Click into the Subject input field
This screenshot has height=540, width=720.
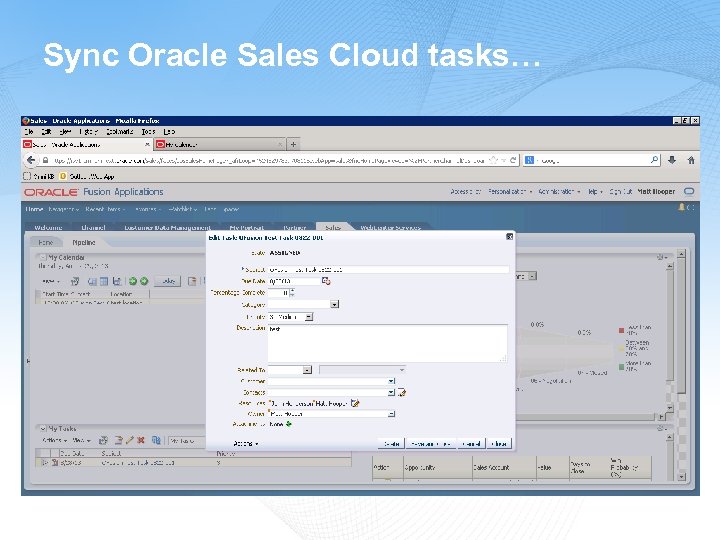click(x=388, y=270)
